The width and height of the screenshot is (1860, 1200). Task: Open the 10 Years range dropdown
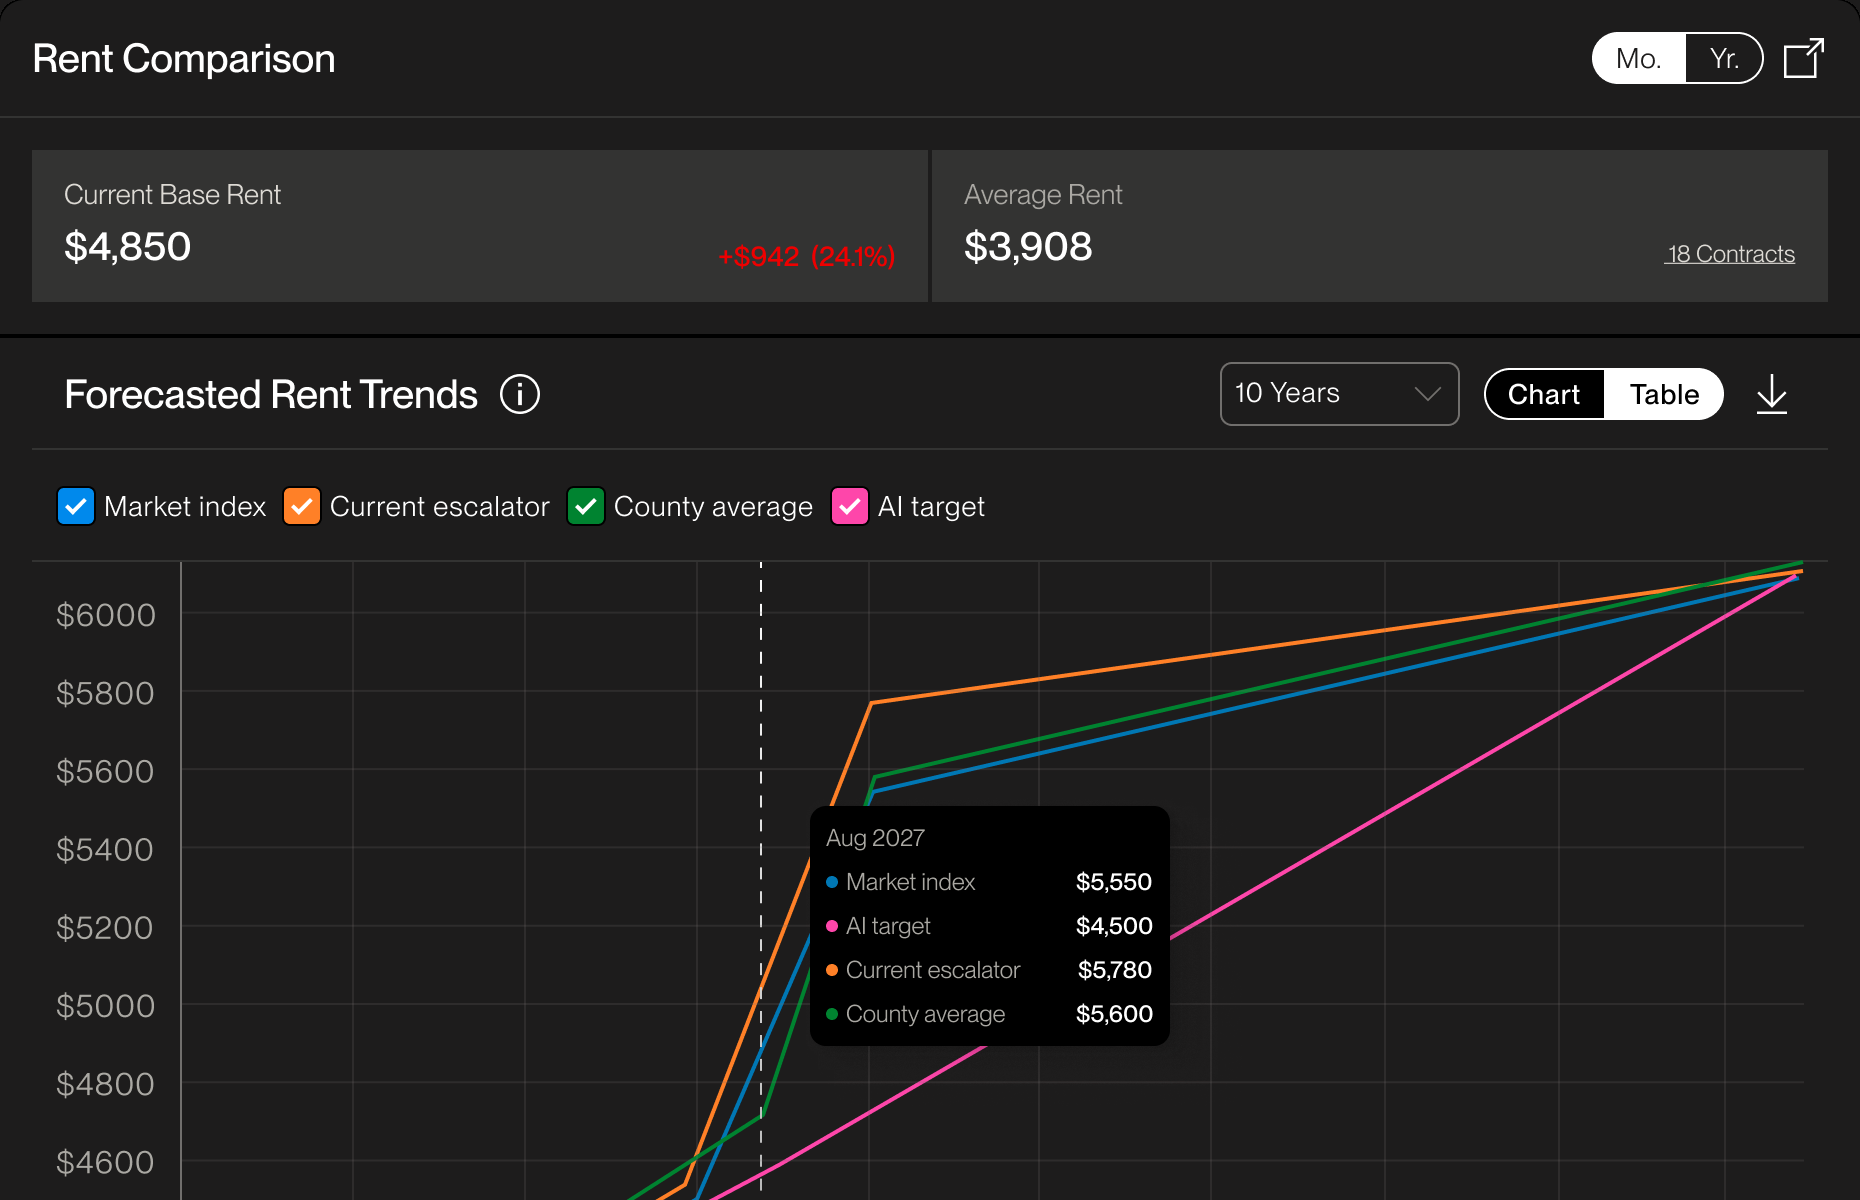1339,394
